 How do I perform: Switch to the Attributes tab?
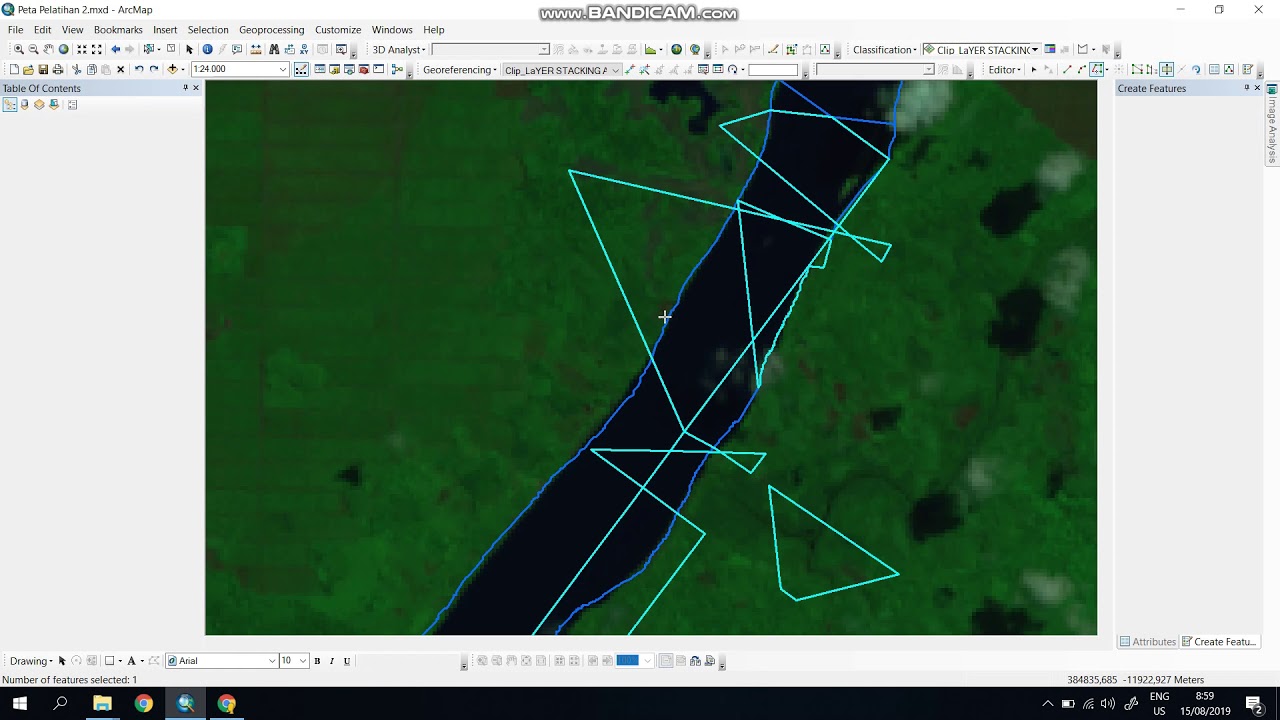1148,642
